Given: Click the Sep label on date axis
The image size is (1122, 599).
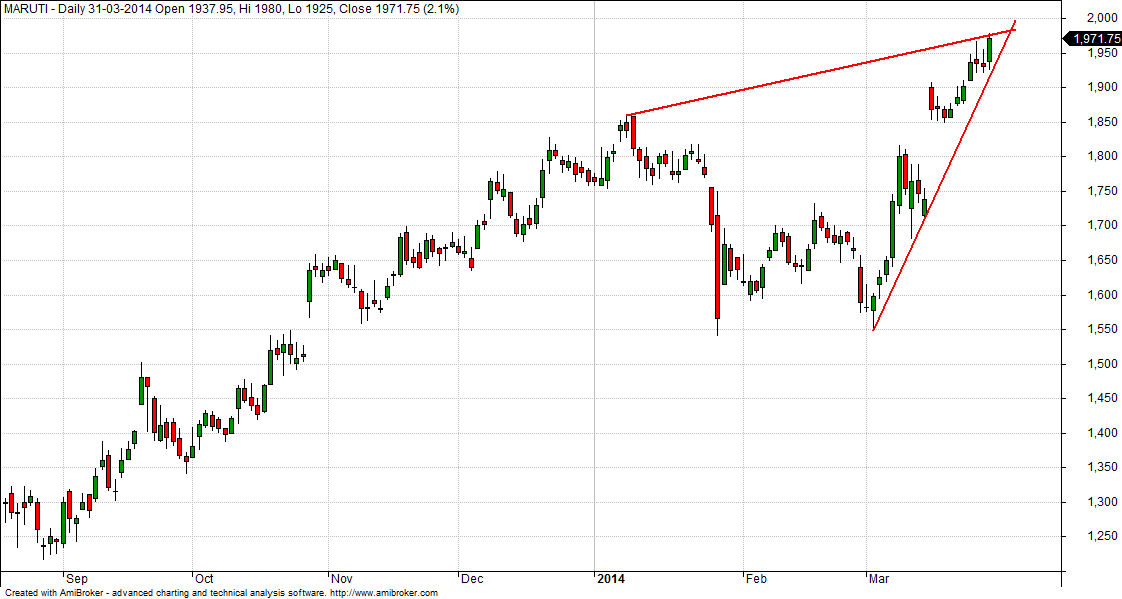Looking at the screenshot, I should [x=76, y=578].
